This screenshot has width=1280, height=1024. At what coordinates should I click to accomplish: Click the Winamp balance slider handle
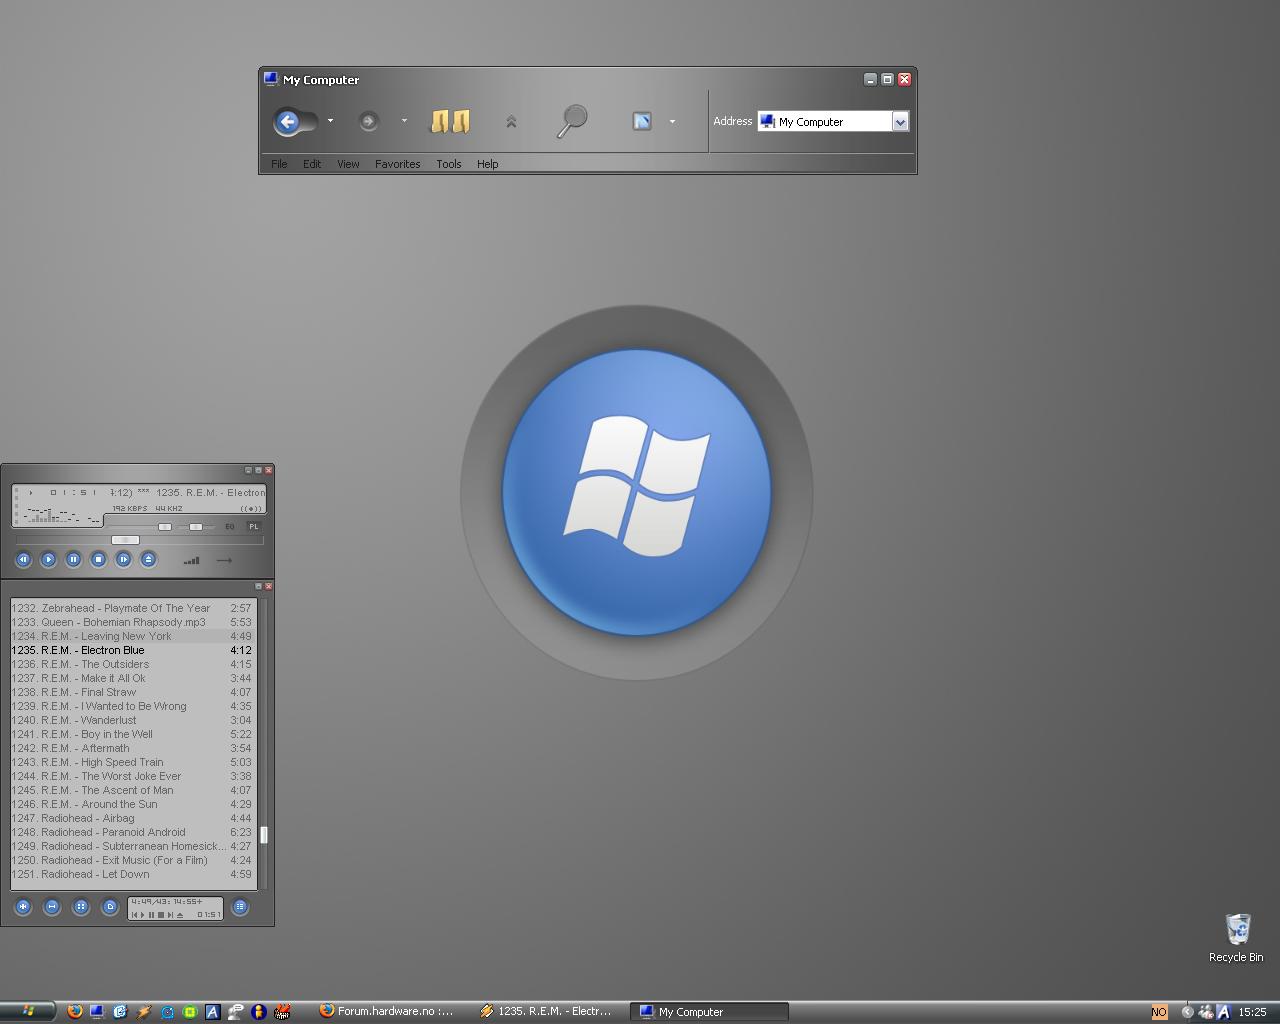196,526
